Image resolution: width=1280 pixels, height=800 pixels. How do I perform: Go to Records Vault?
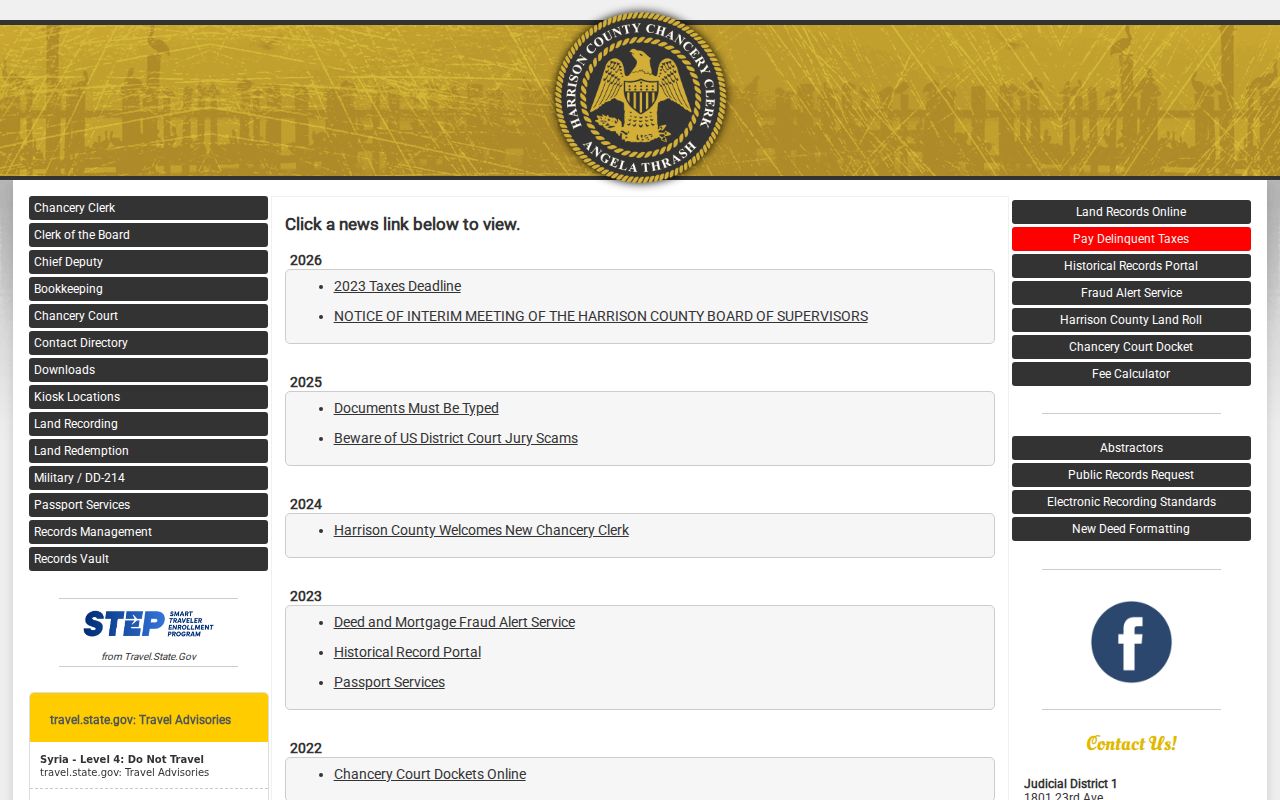point(148,559)
